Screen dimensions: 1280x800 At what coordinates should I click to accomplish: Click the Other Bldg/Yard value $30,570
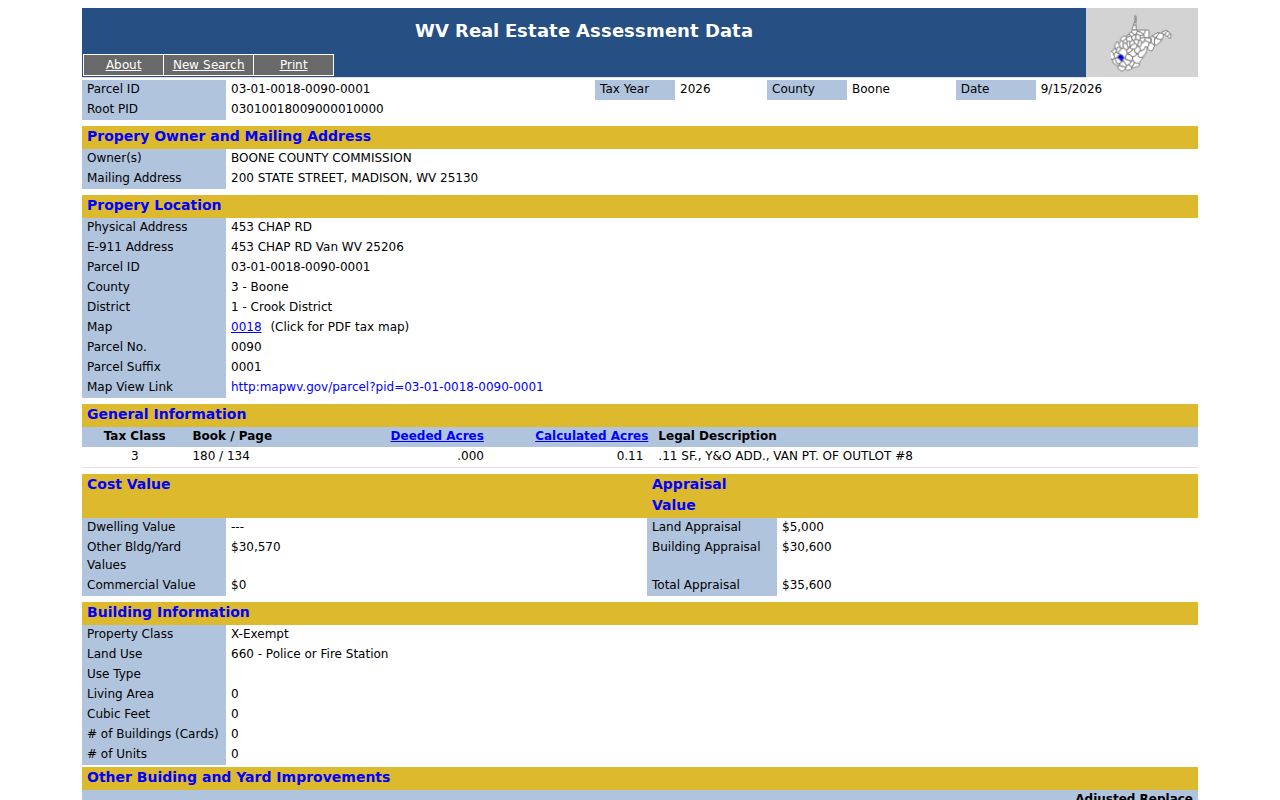256,547
